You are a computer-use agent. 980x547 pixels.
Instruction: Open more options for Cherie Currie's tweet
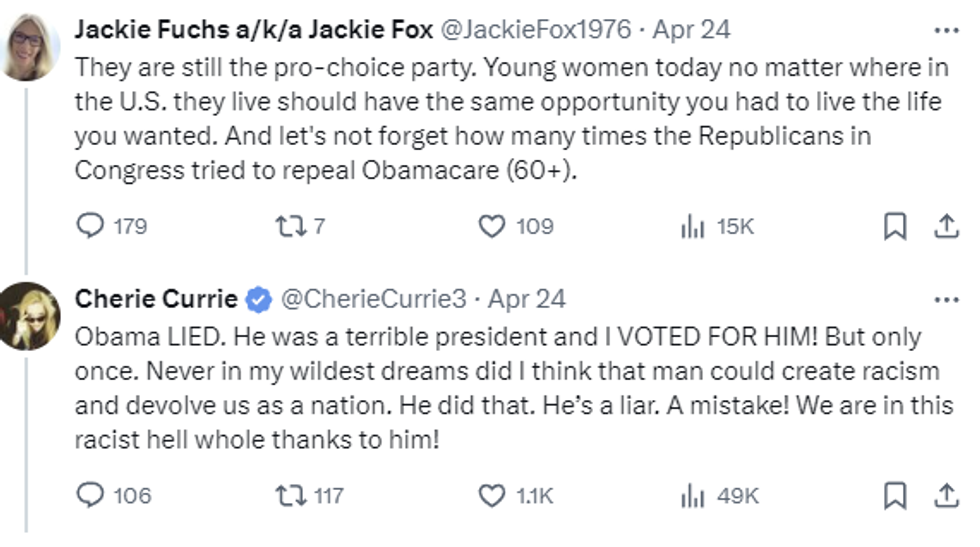coord(945,299)
